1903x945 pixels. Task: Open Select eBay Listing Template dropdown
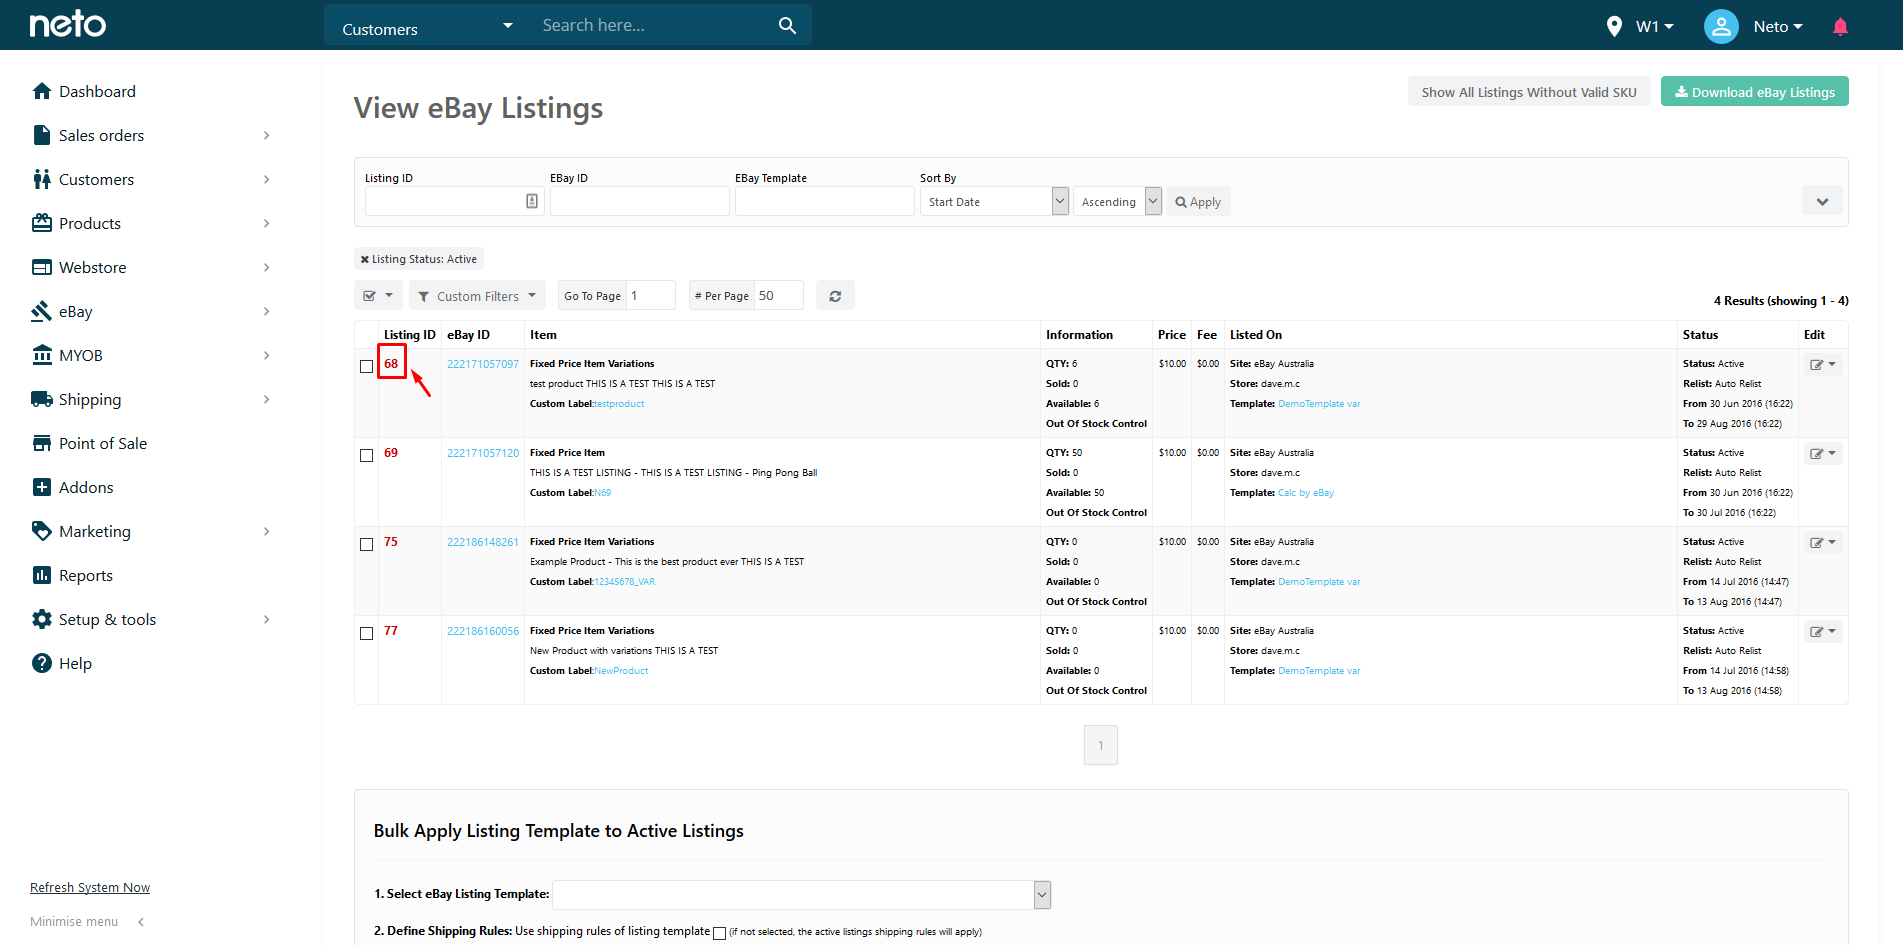(x=801, y=895)
